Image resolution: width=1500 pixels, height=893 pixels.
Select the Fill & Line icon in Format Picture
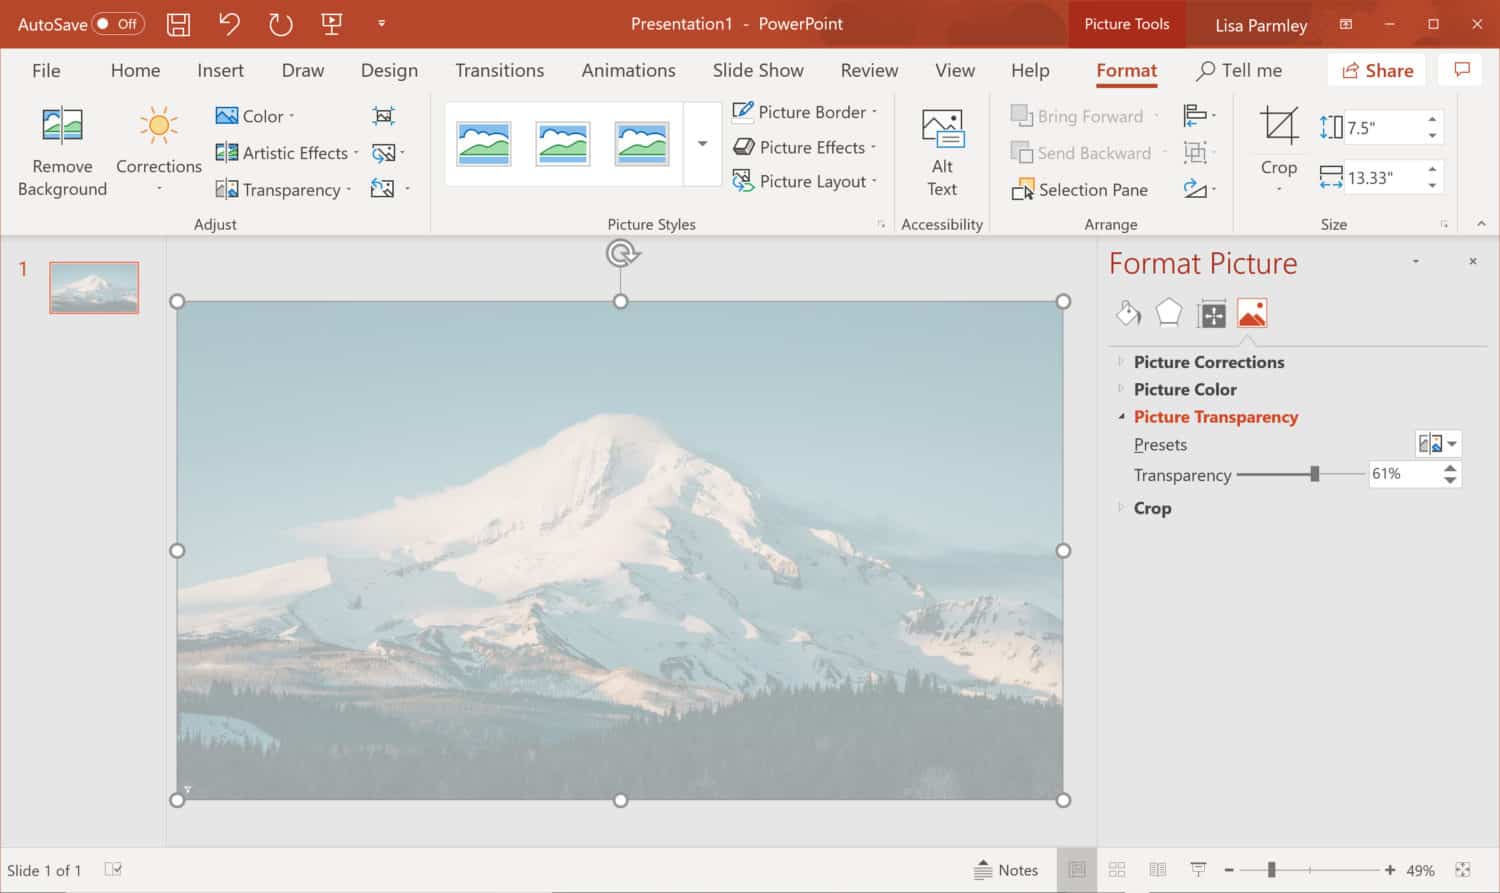(x=1128, y=312)
